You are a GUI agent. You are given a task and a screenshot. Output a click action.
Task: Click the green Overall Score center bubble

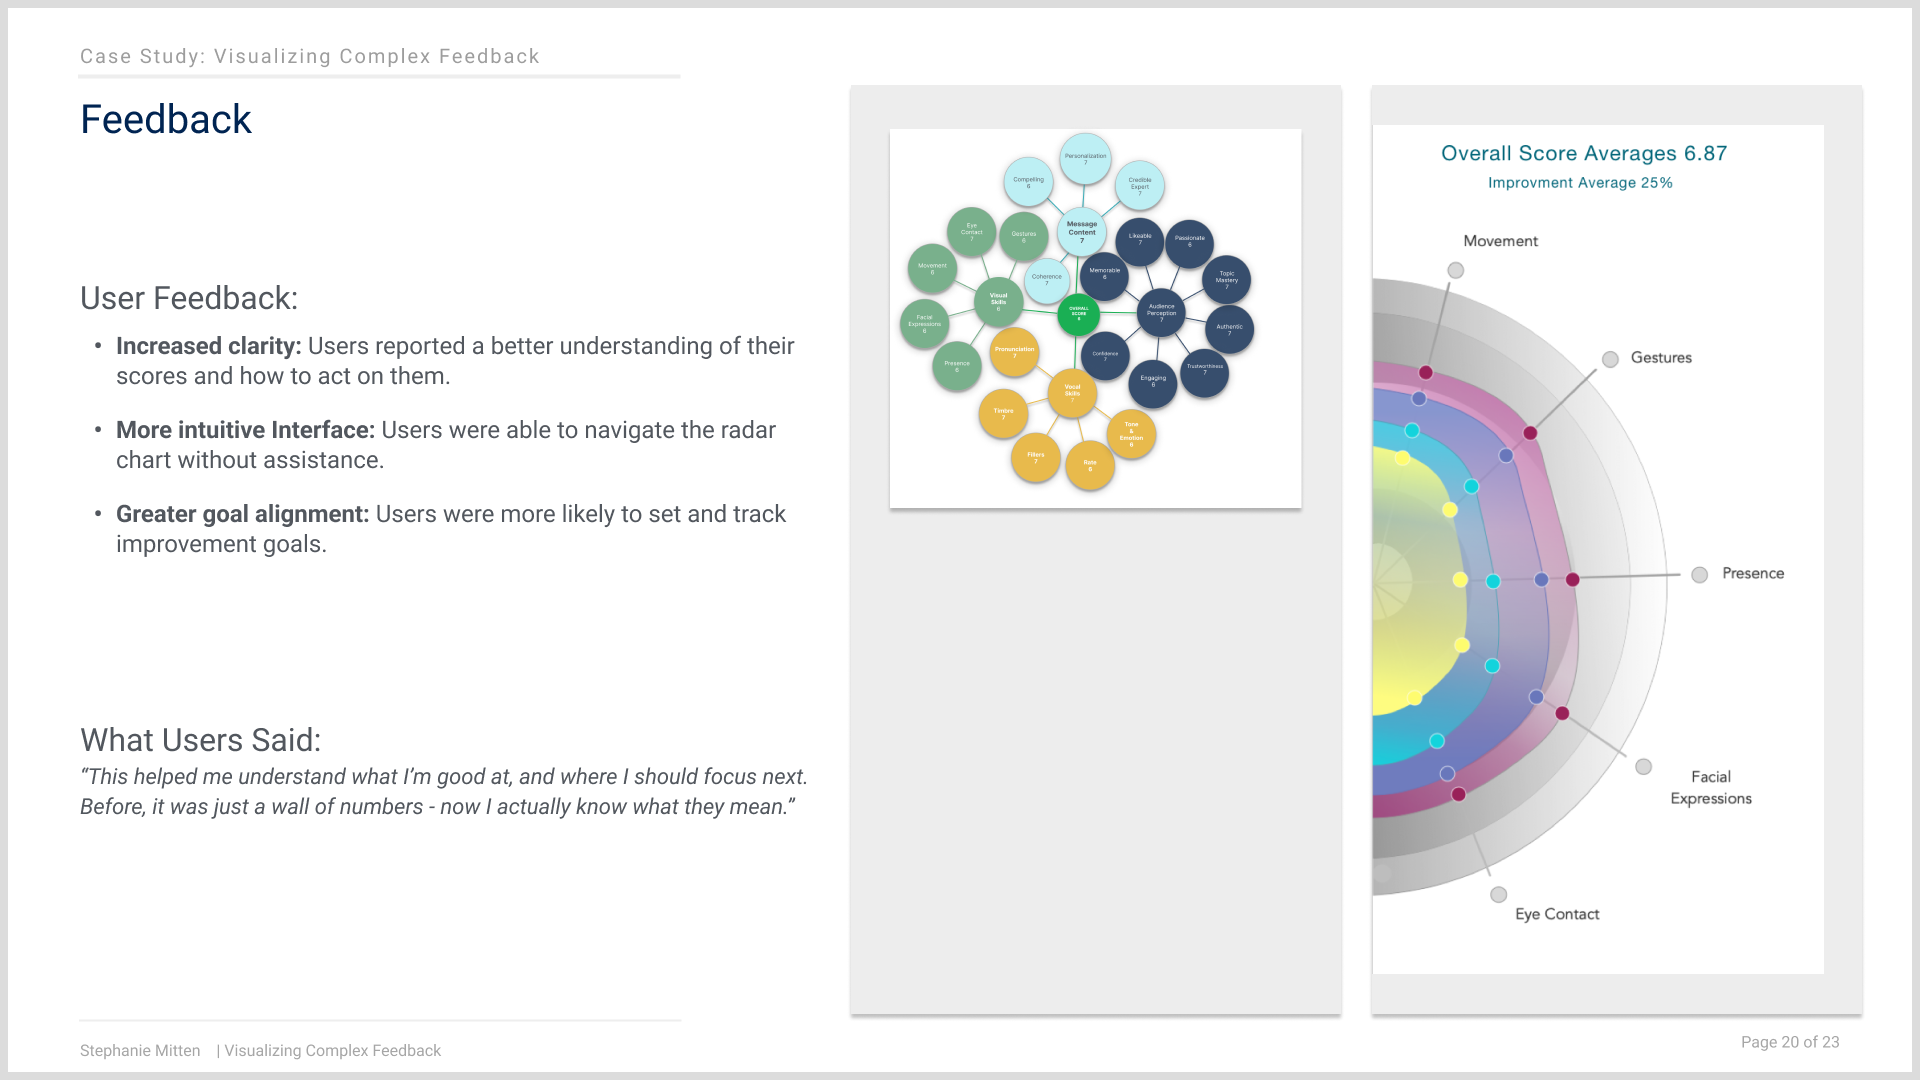[x=1078, y=313]
